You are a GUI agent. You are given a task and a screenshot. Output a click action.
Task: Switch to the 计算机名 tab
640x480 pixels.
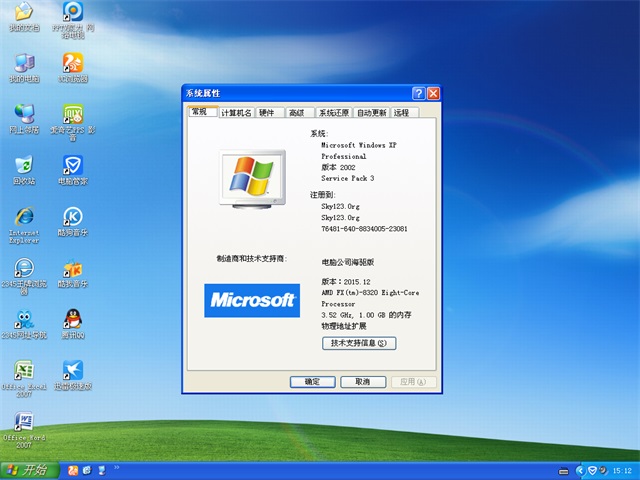(x=236, y=114)
